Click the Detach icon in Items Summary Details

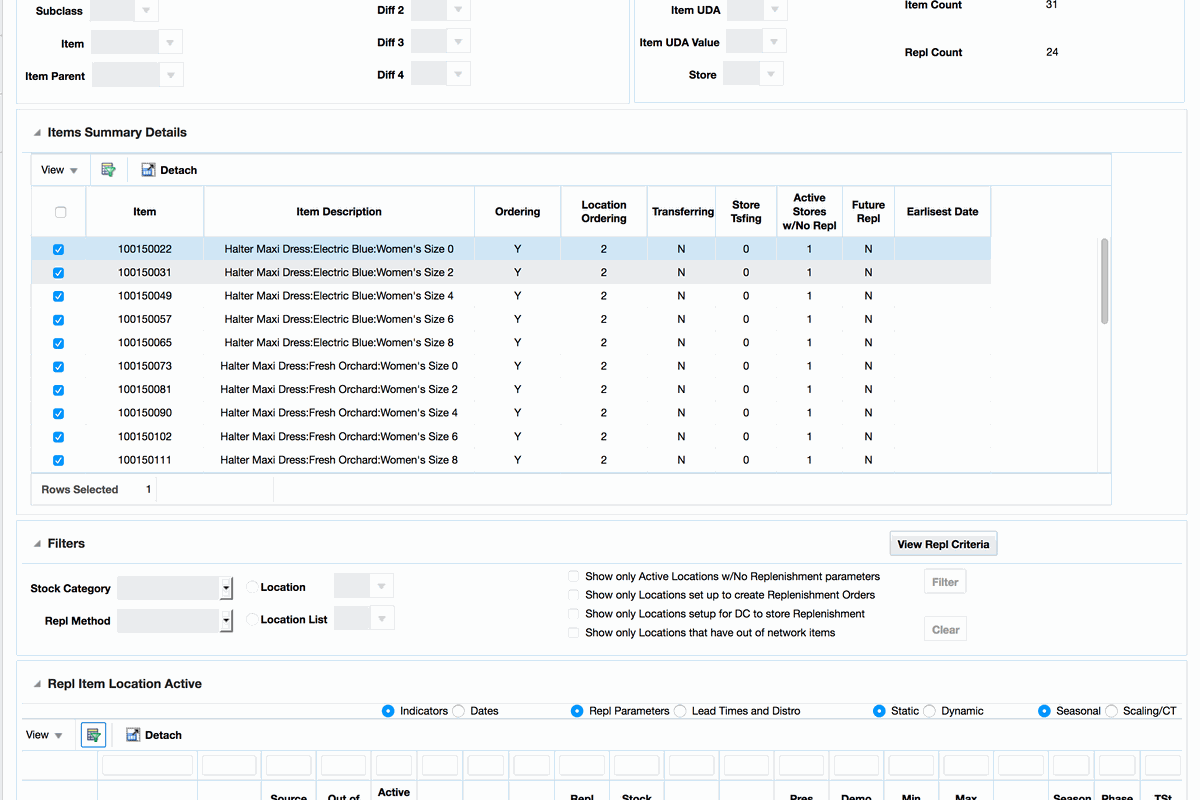coord(148,170)
